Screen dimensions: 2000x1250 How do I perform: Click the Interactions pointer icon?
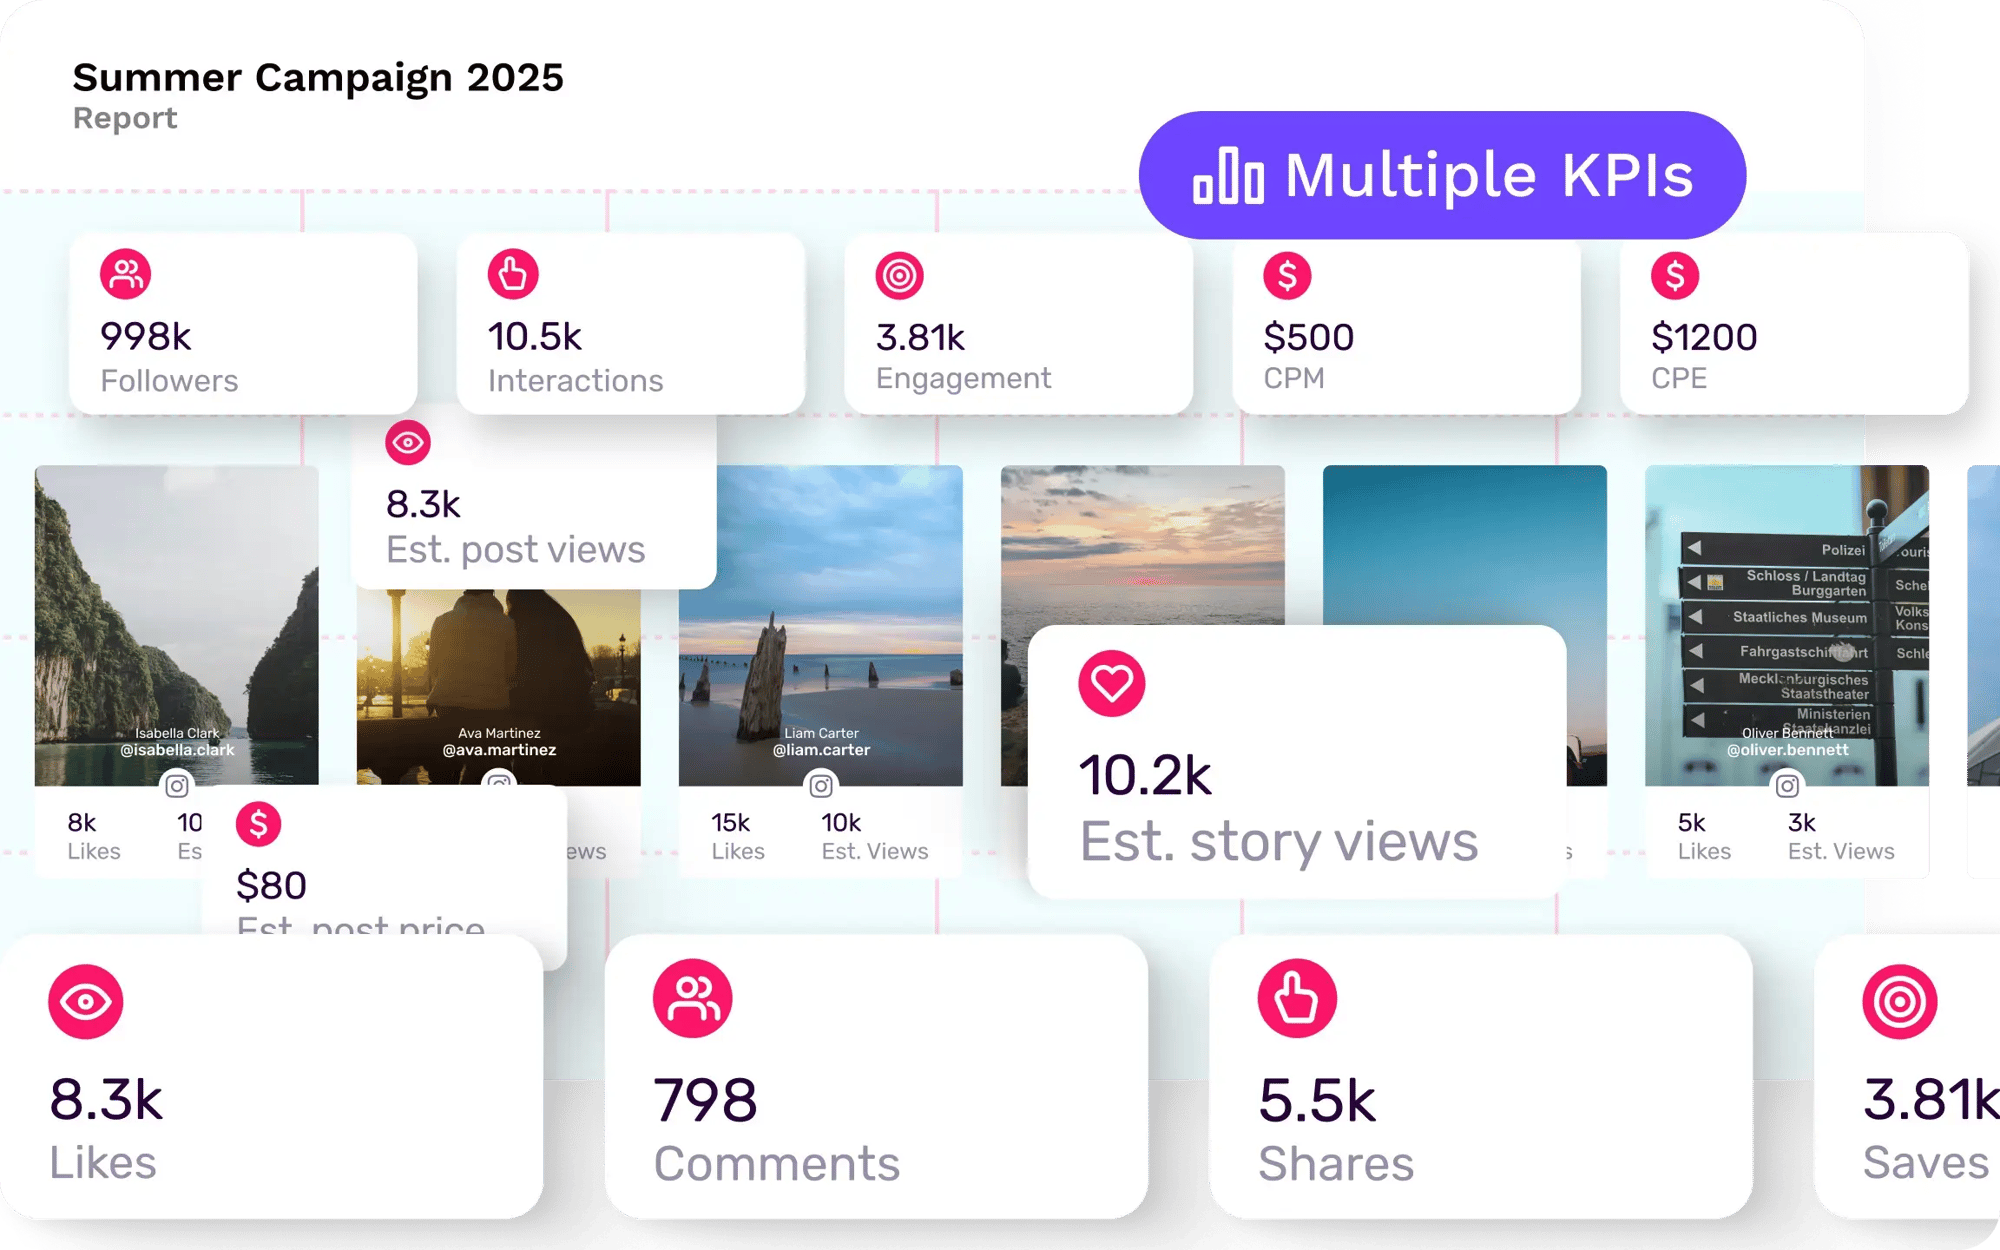513,274
